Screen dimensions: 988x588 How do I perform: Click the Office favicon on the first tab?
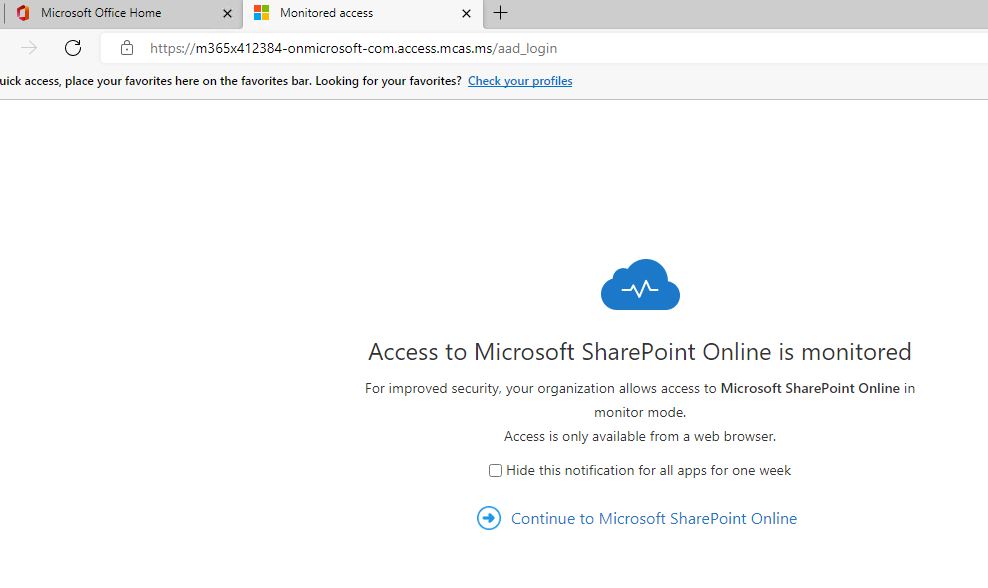pyautogui.click(x=22, y=13)
